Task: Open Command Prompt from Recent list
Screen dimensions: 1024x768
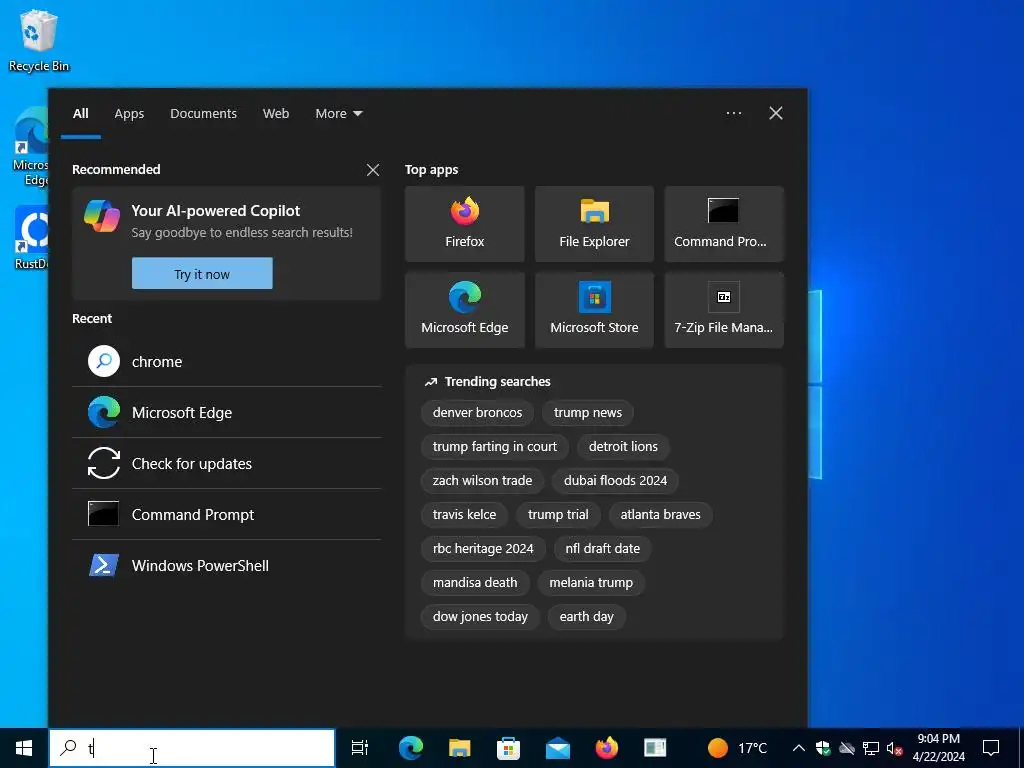Action: (227, 515)
